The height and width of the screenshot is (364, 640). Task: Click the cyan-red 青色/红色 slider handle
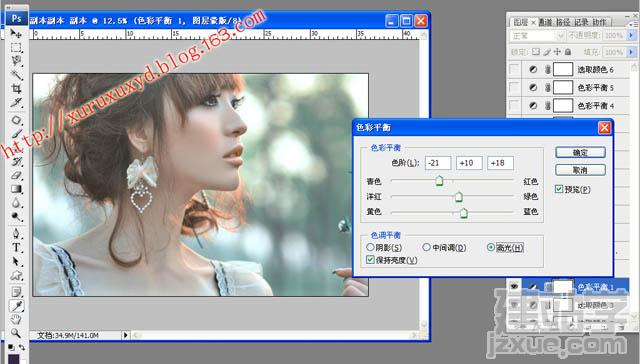click(x=439, y=180)
